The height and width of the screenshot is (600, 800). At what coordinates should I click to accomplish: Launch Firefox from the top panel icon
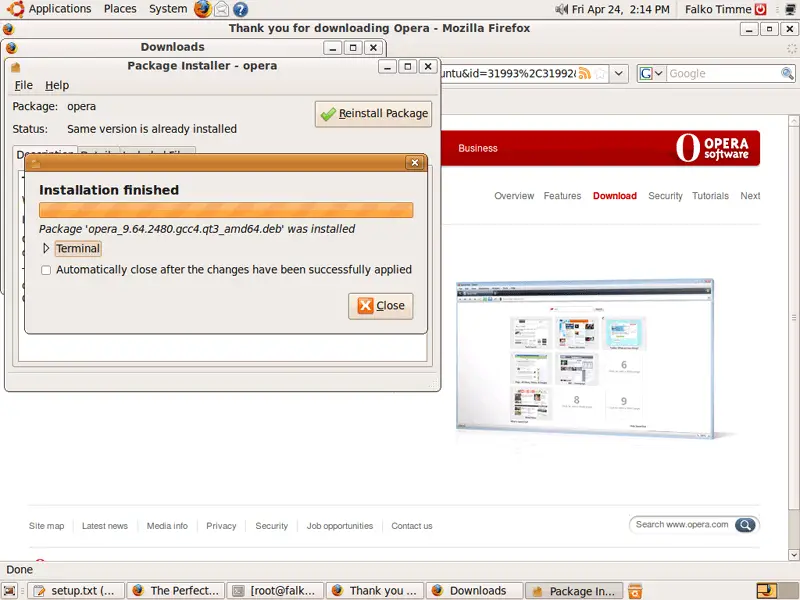point(203,9)
